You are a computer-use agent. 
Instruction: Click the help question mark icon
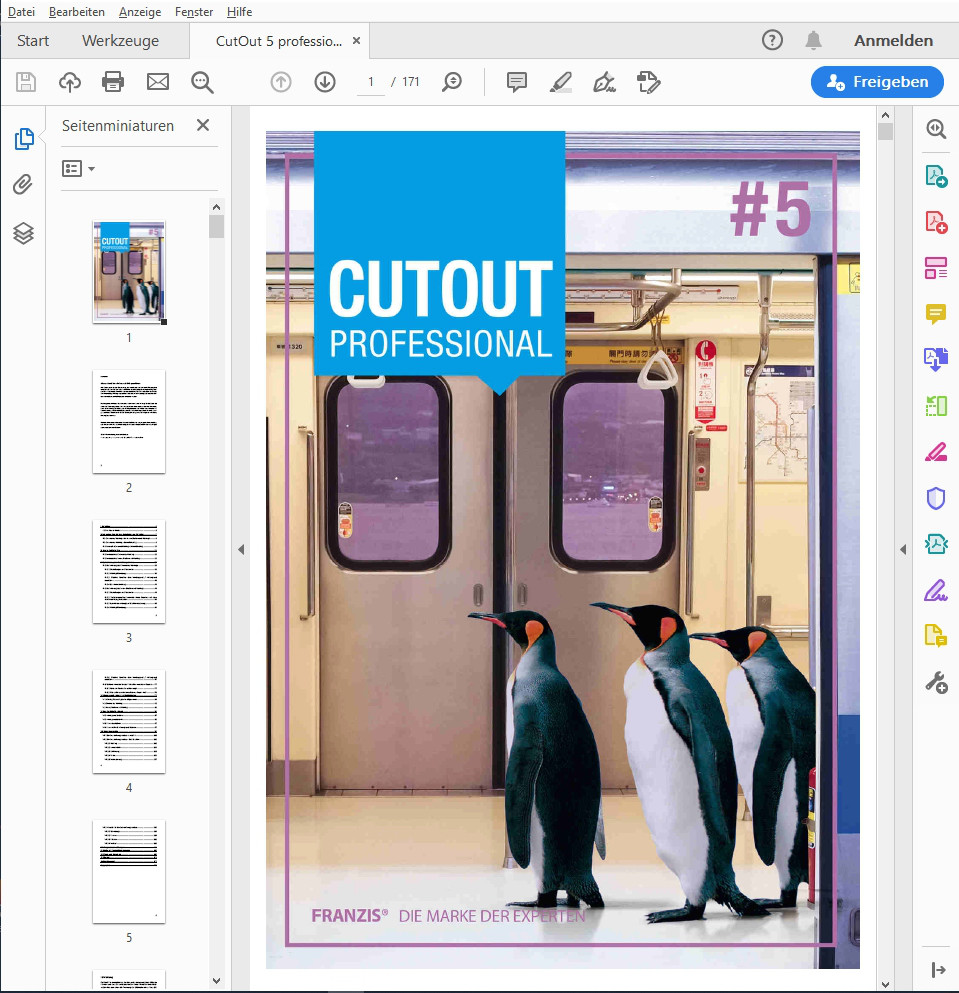click(x=772, y=41)
